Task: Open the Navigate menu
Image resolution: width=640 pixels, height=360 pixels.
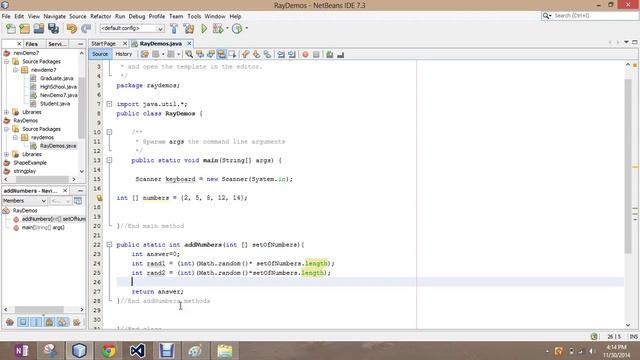Action: (x=55, y=16)
